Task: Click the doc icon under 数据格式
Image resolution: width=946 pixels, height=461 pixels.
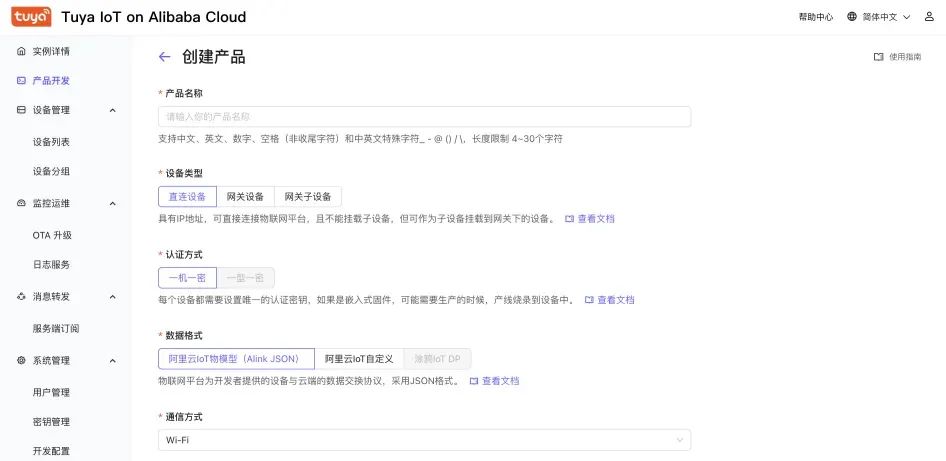Action: 474,381
